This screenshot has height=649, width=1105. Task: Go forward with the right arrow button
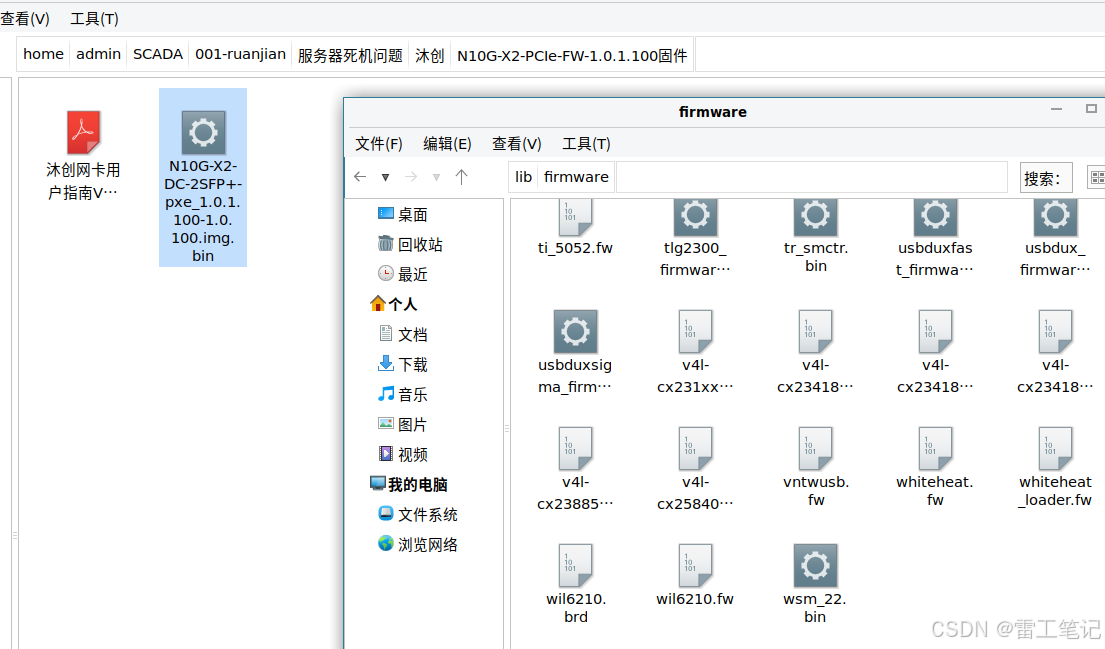411,177
